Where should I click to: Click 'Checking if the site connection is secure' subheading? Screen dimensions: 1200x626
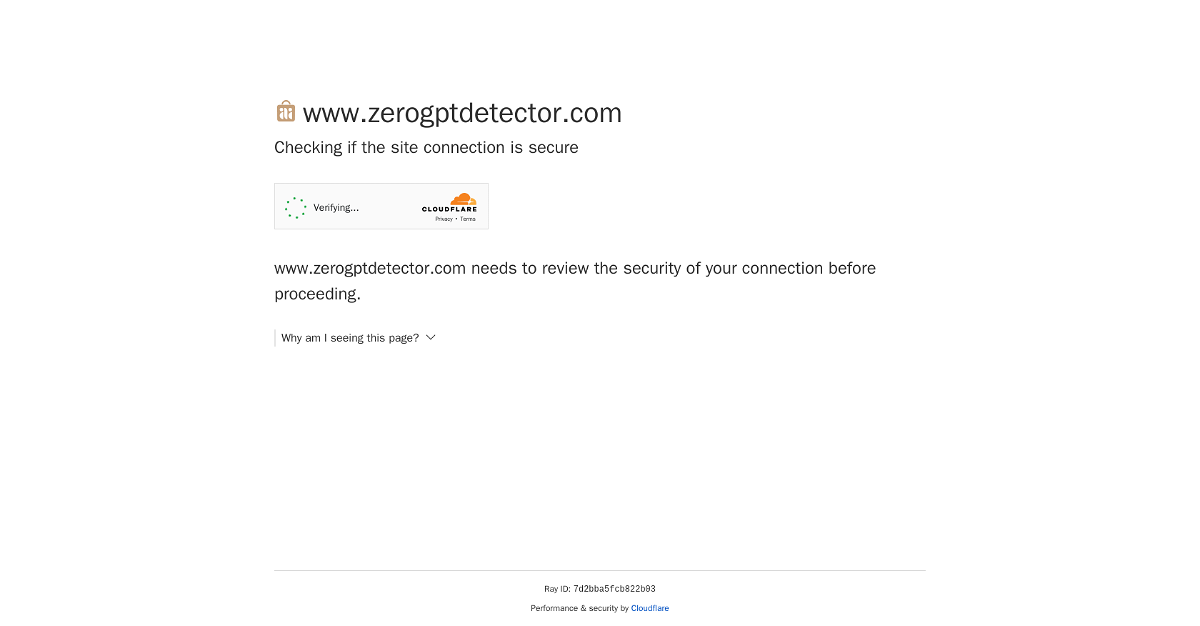426,148
